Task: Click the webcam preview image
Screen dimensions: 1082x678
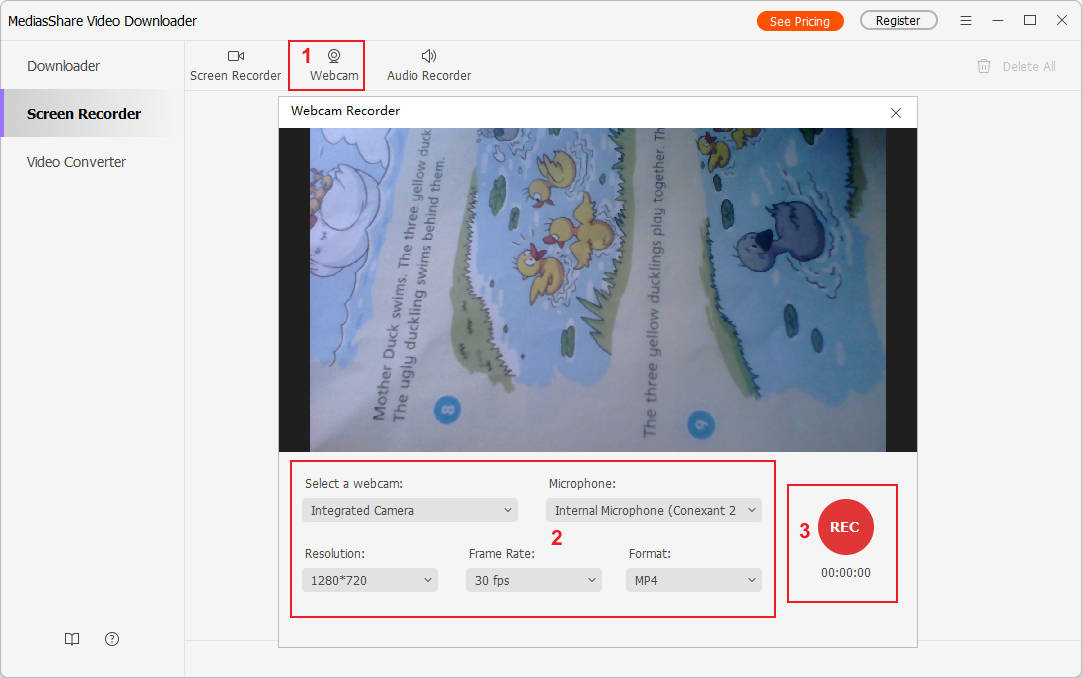Action: (597, 290)
